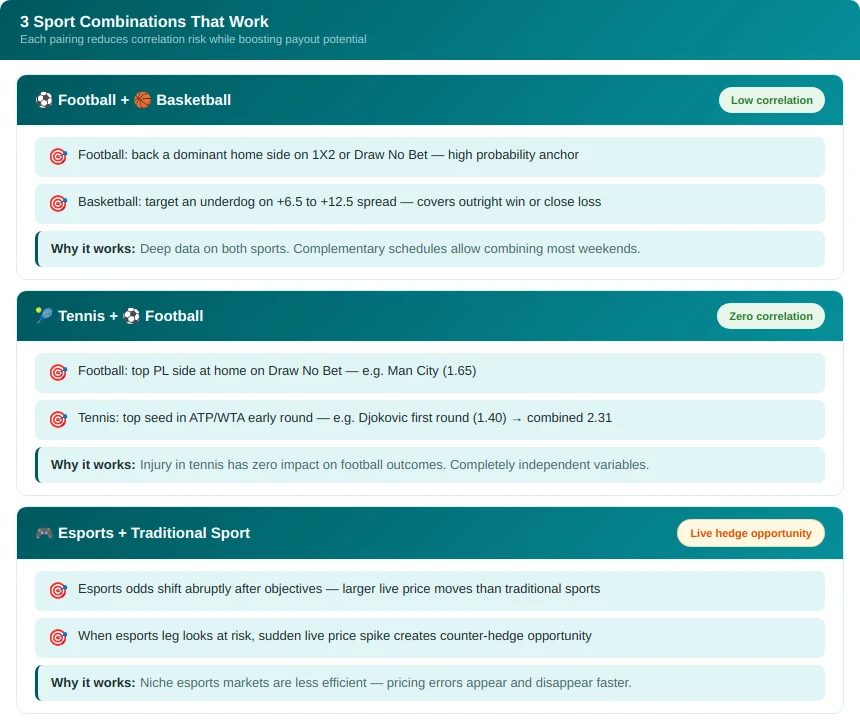Select the '3 Sport Combinations That Work' title
This screenshot has height=728, width=860.
144,21
